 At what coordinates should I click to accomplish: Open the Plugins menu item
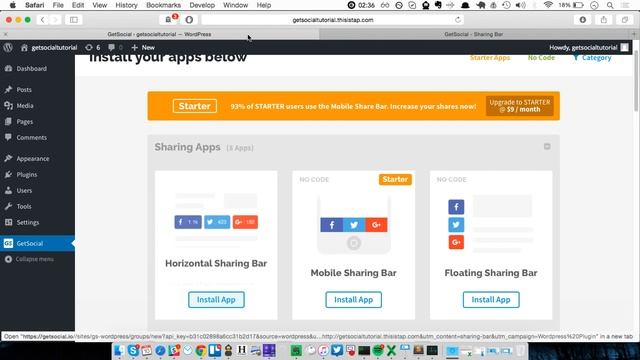[x=27, y=174]
